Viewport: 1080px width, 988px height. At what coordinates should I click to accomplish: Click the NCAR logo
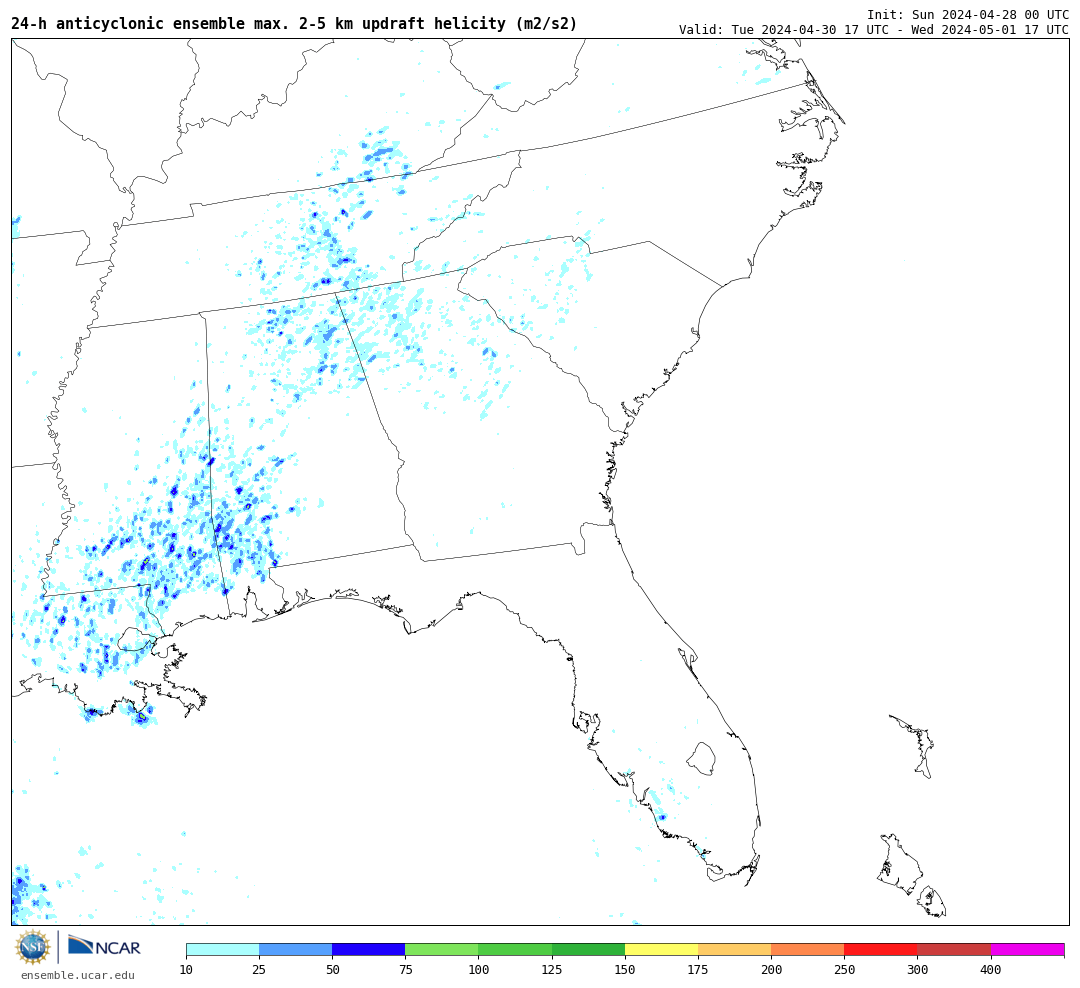tap(104, 945)
